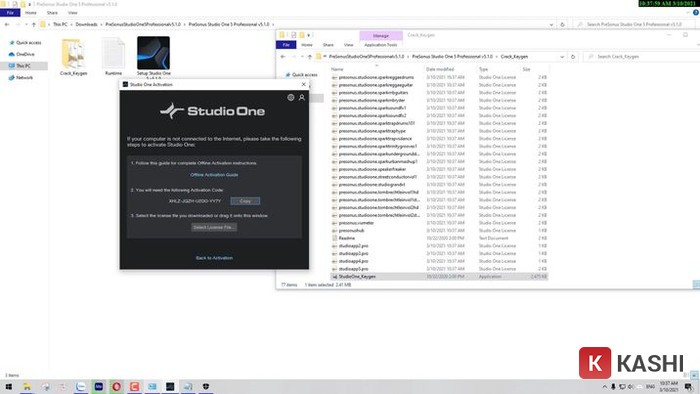Click license icon of presonus.studioone.speakerfreaker
Viewport: 700px width, 394px height.
[334, 170]
